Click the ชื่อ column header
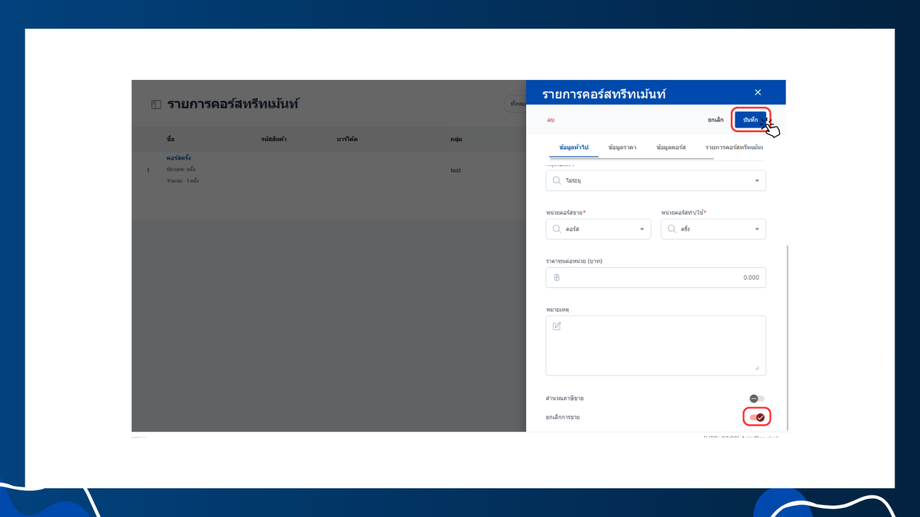920x517 pixels. click(x=170, y=139)
